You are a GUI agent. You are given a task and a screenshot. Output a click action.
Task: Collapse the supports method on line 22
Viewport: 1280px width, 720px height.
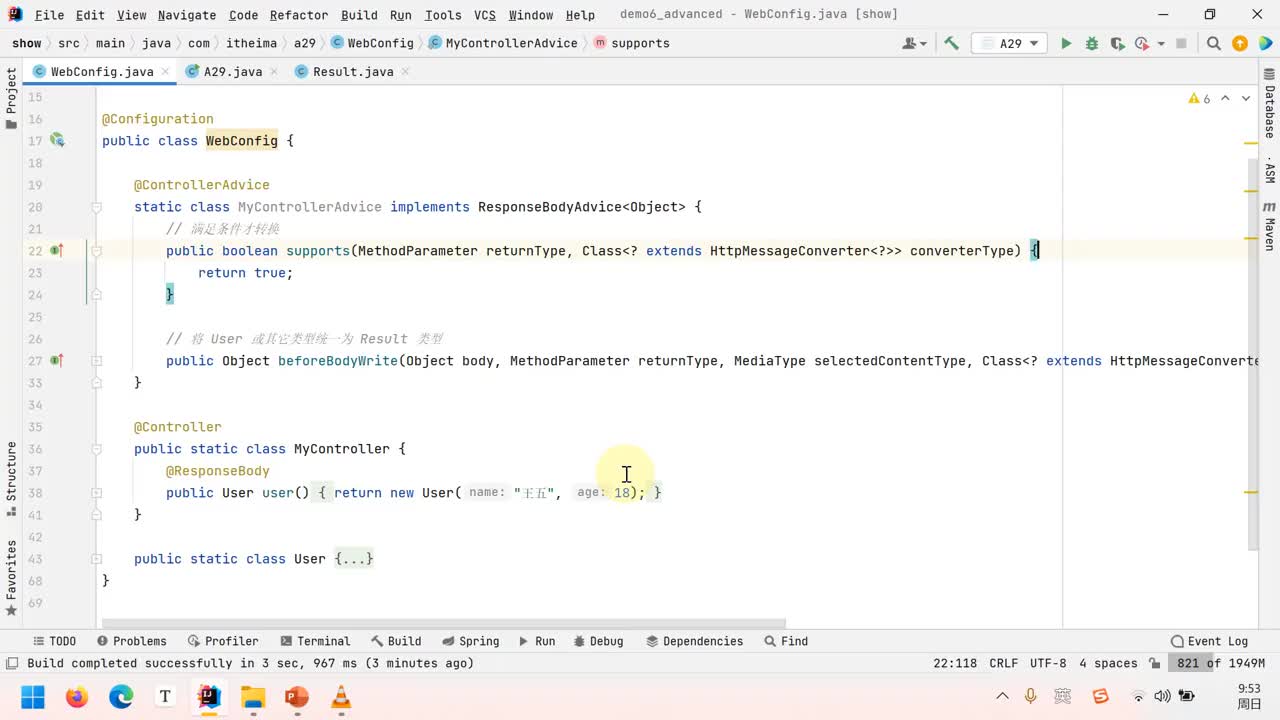pyautogui.click(x=96, y=251)
